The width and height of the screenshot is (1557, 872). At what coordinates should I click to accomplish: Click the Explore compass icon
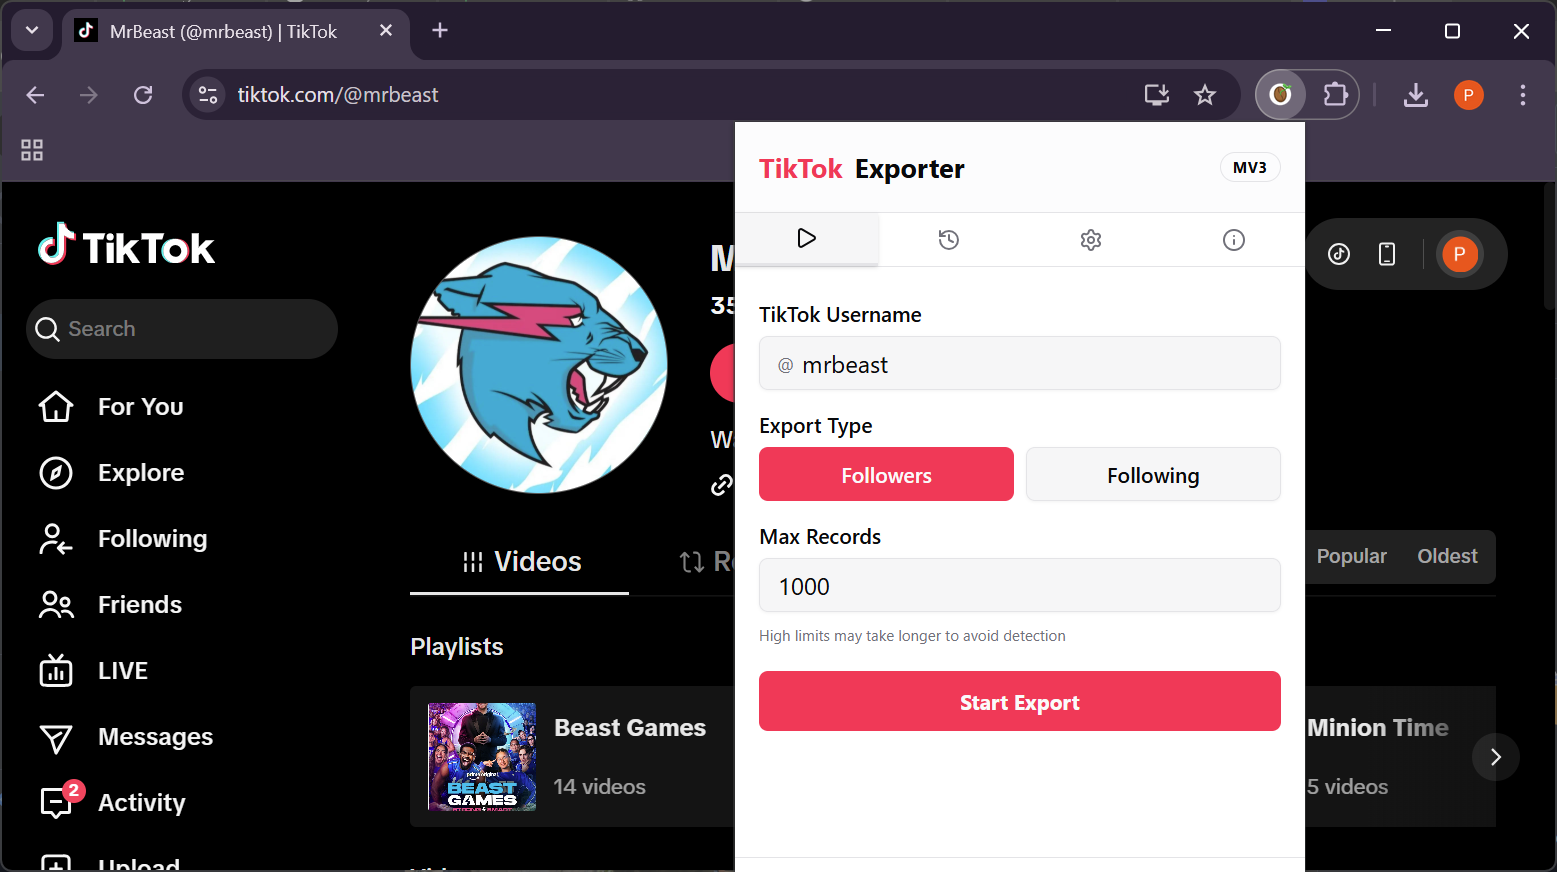(56, 473)
